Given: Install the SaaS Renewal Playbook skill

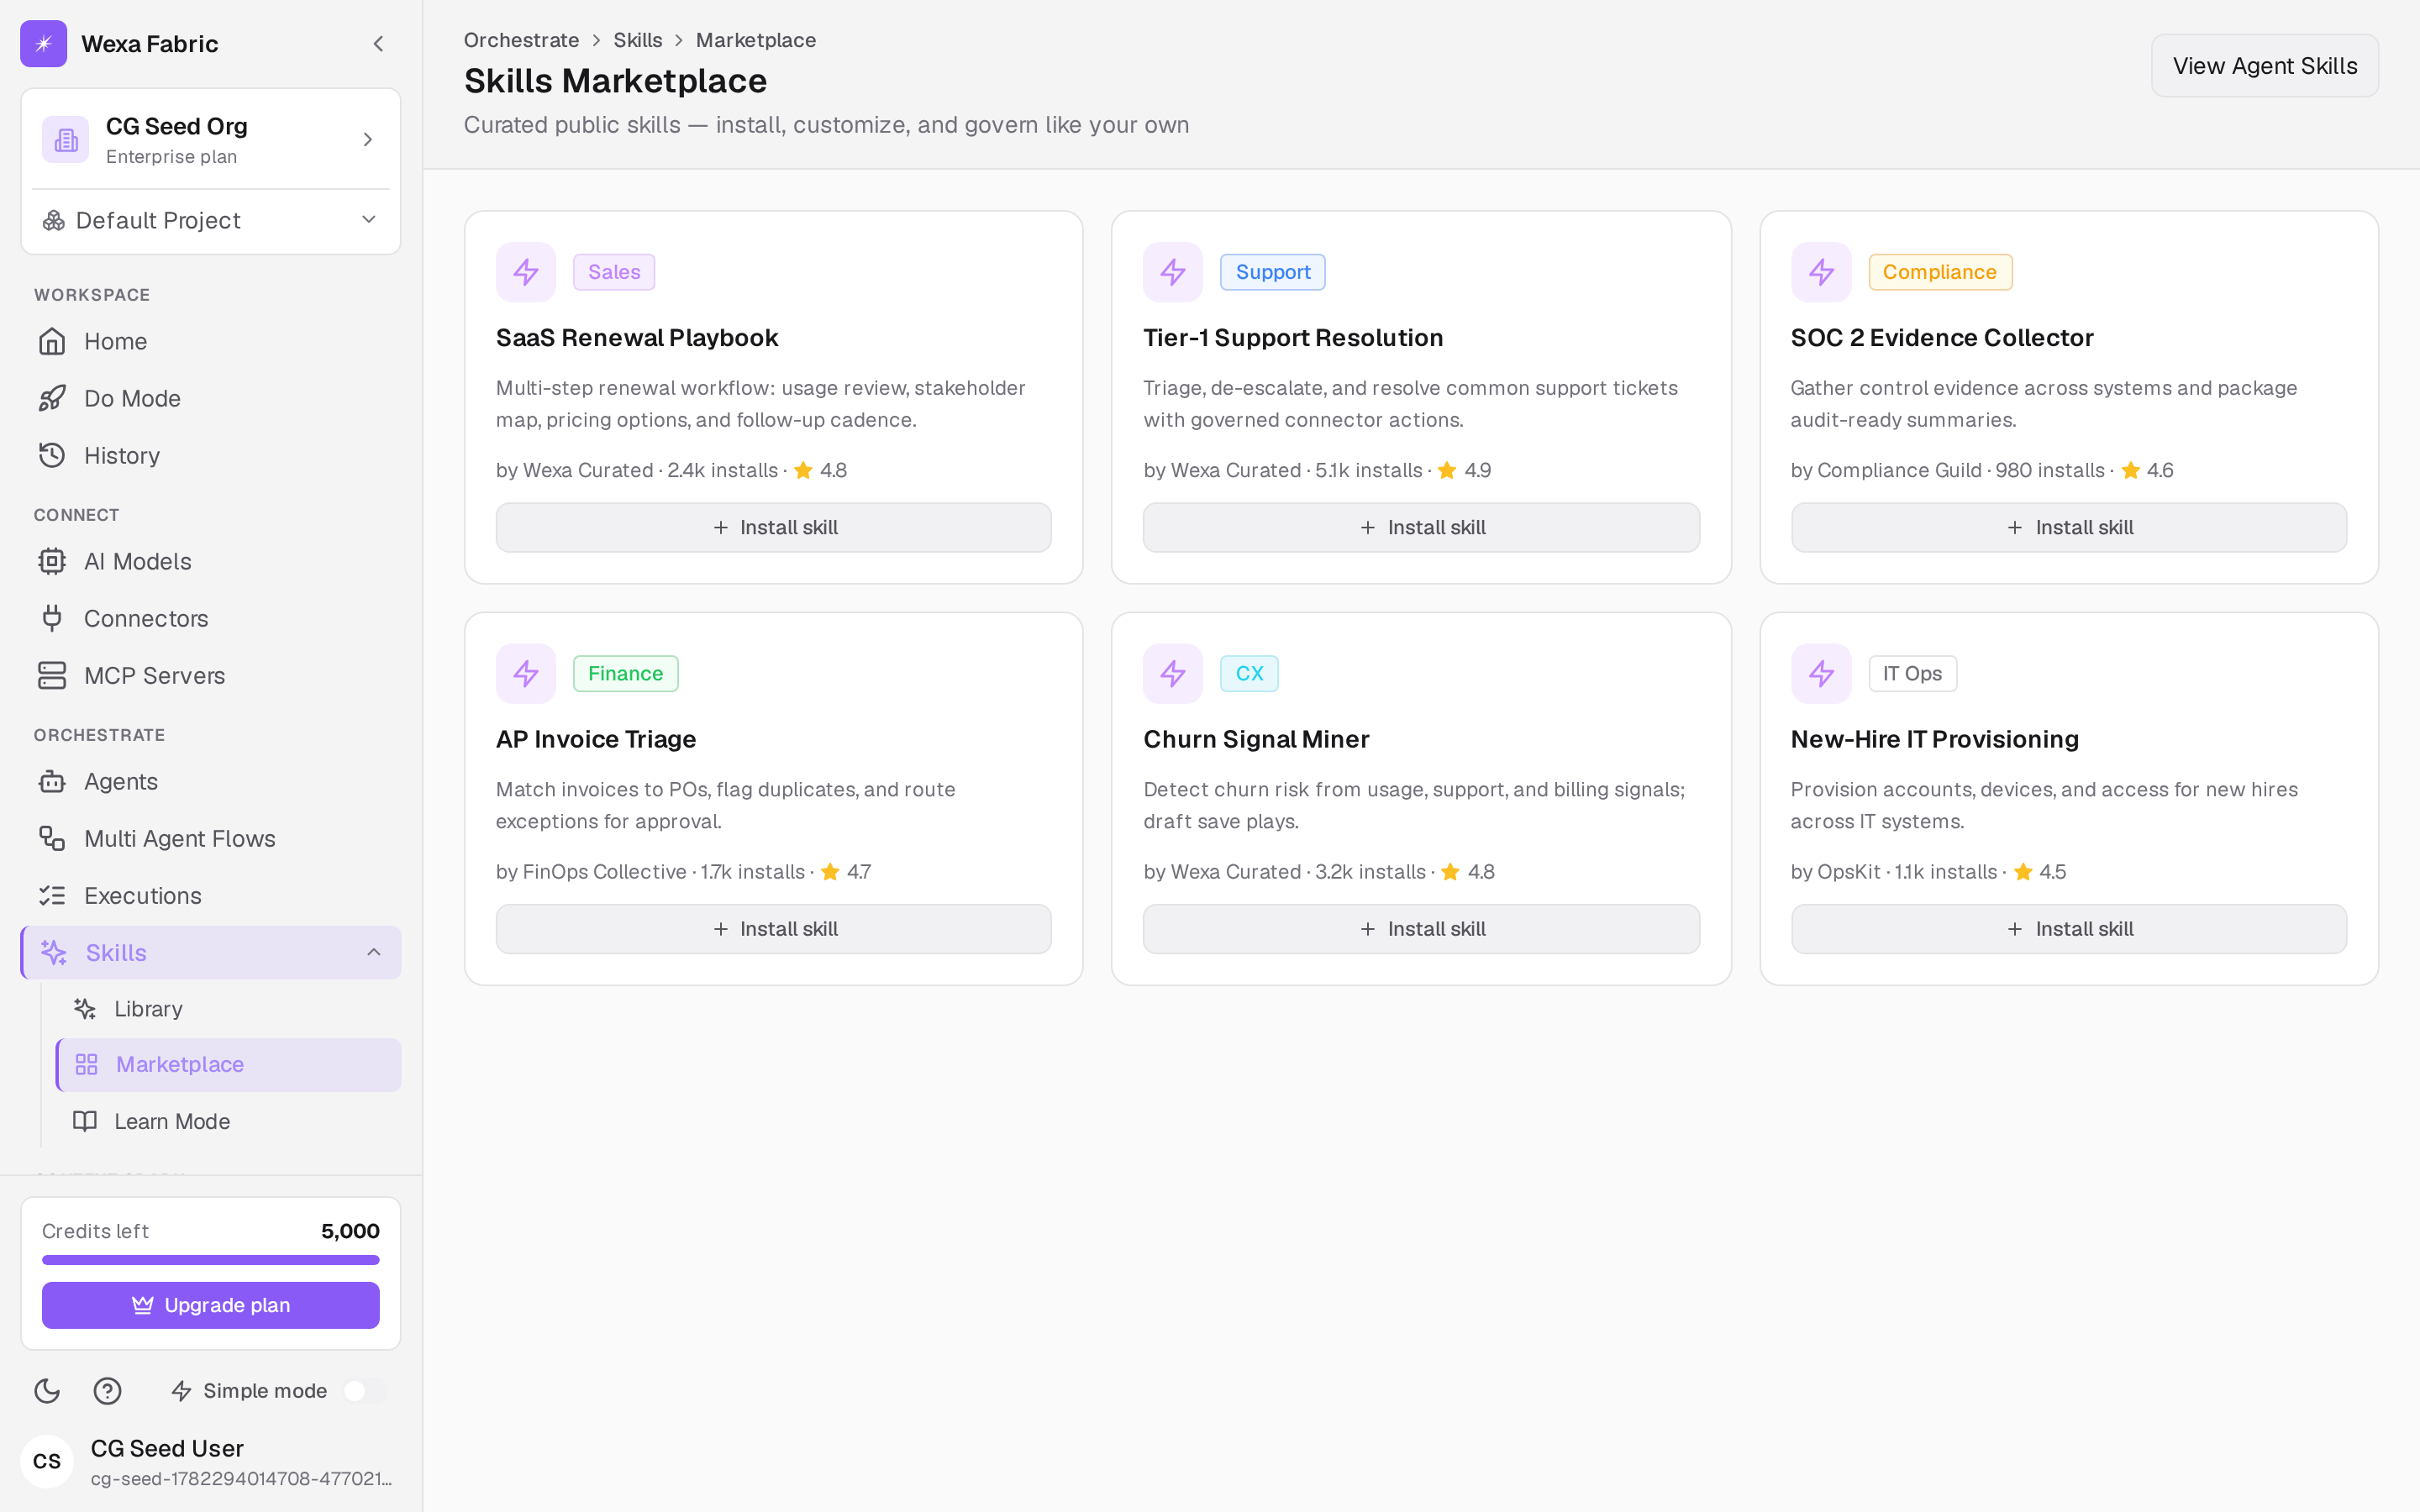Looking at the screenshot, I should pos(773,527).
